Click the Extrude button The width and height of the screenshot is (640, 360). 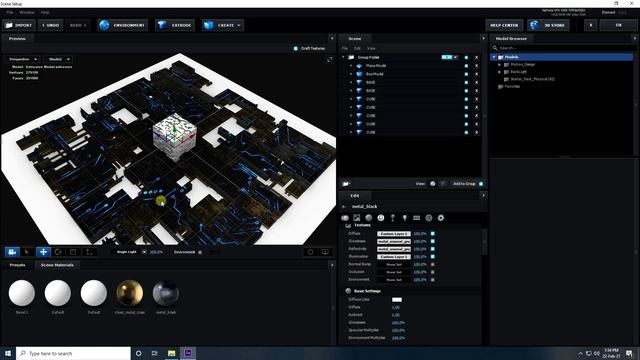pyautogui.click(x=175, y=25)
